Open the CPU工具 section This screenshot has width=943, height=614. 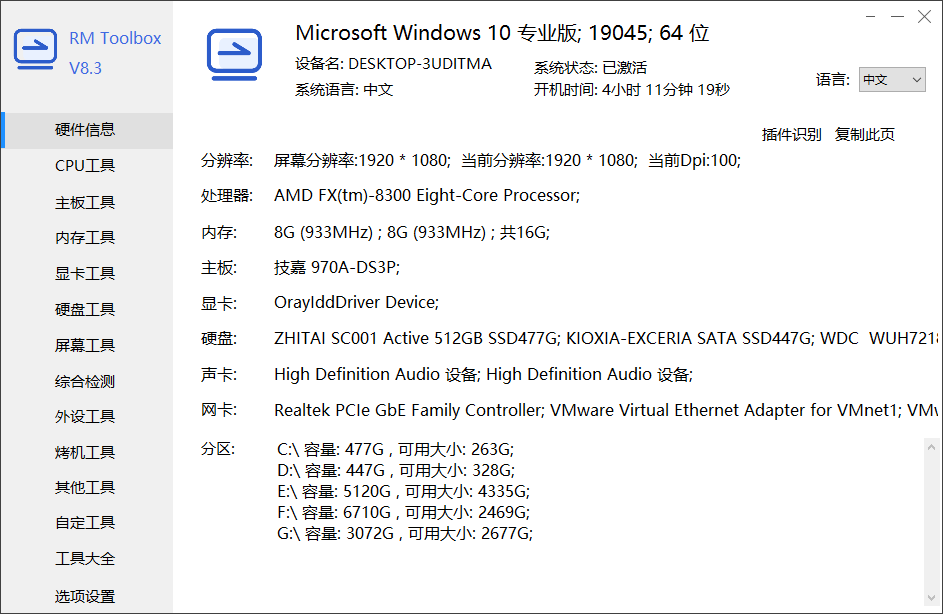coord(85,166)
